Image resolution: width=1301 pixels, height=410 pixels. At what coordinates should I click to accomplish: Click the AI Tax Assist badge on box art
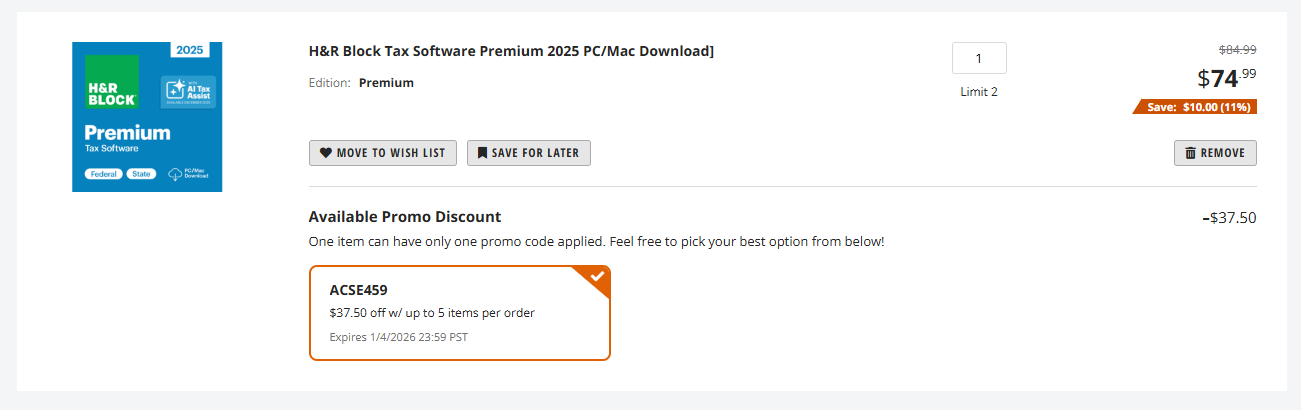click(x=188, y=92)
